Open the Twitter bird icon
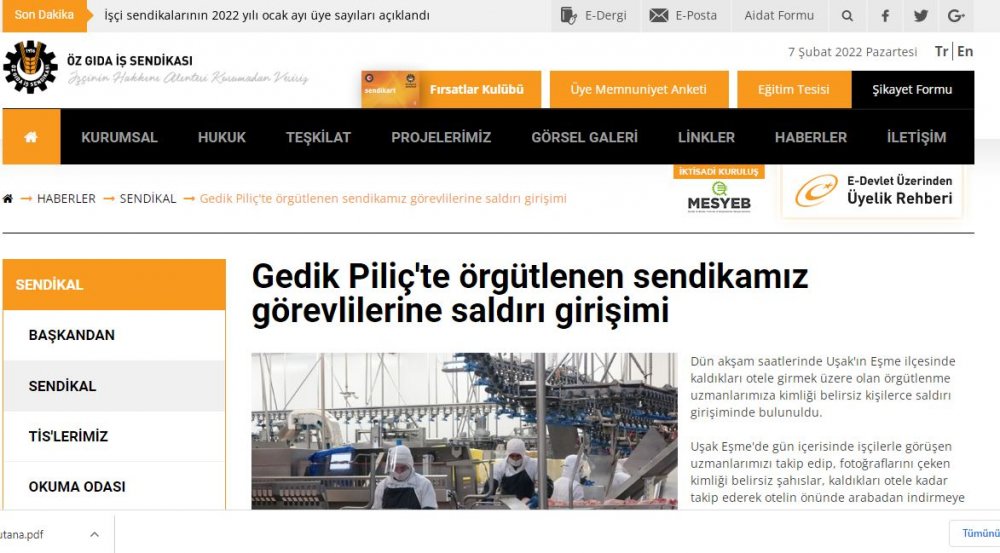1000x553 pixels. click(x=920, y=16)
